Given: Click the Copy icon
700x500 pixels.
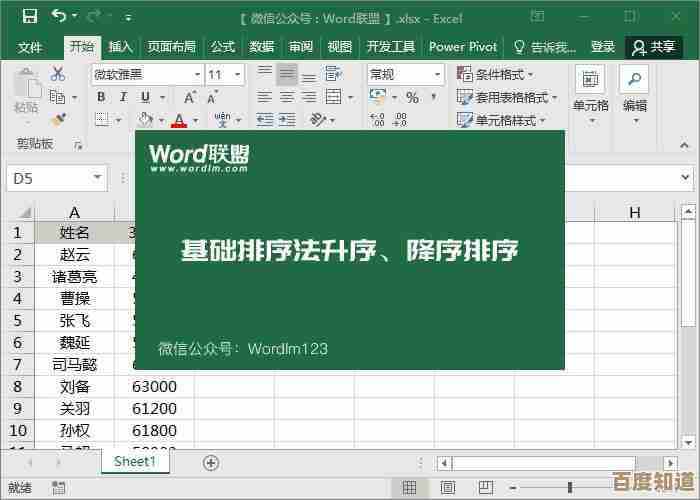Looking at the screenshot, I should pyautogui.click(x=57, y=96).
